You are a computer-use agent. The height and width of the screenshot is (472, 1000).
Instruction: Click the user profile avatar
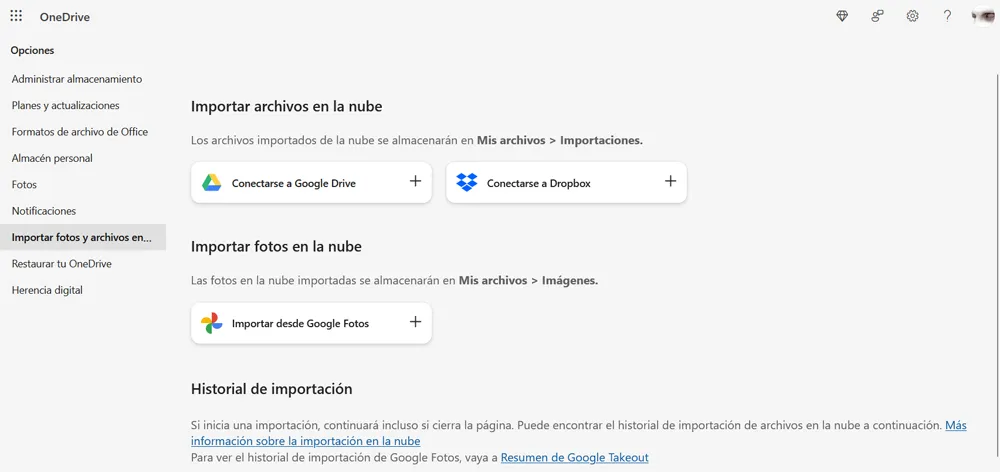(982, 16)
